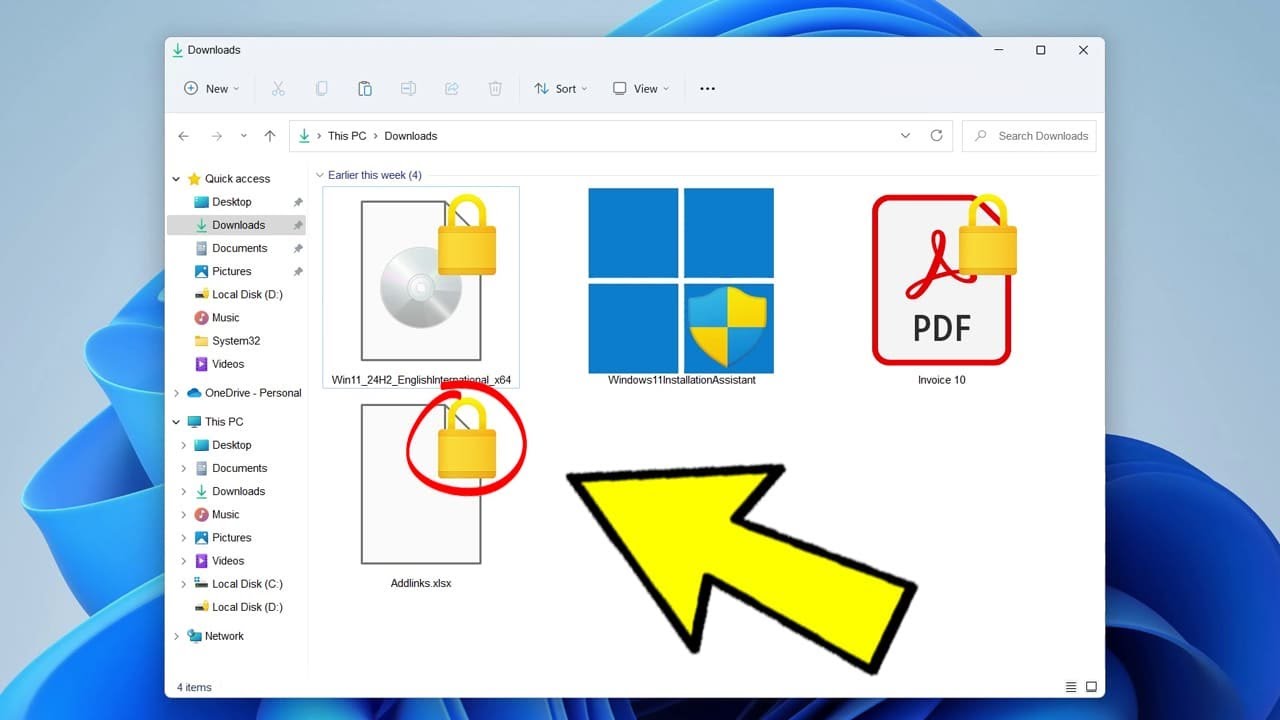Click This PC in address bar
The width and height of the screenshot is (1280, 720).
347,136
